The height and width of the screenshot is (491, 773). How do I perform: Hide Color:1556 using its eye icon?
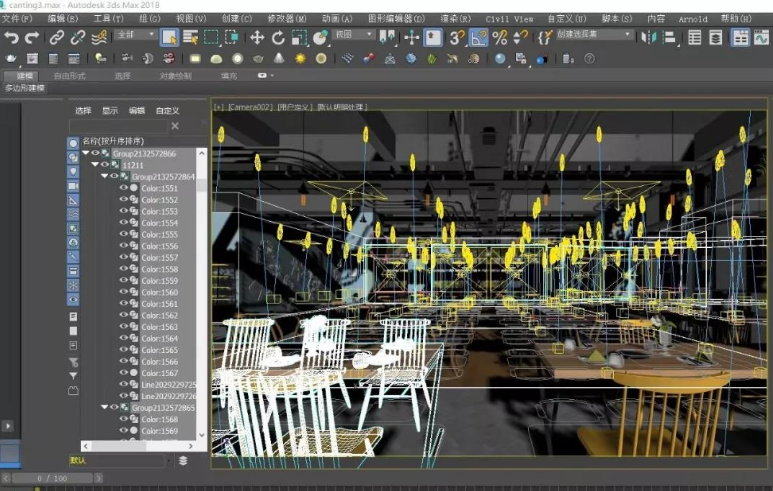(123, 245)
